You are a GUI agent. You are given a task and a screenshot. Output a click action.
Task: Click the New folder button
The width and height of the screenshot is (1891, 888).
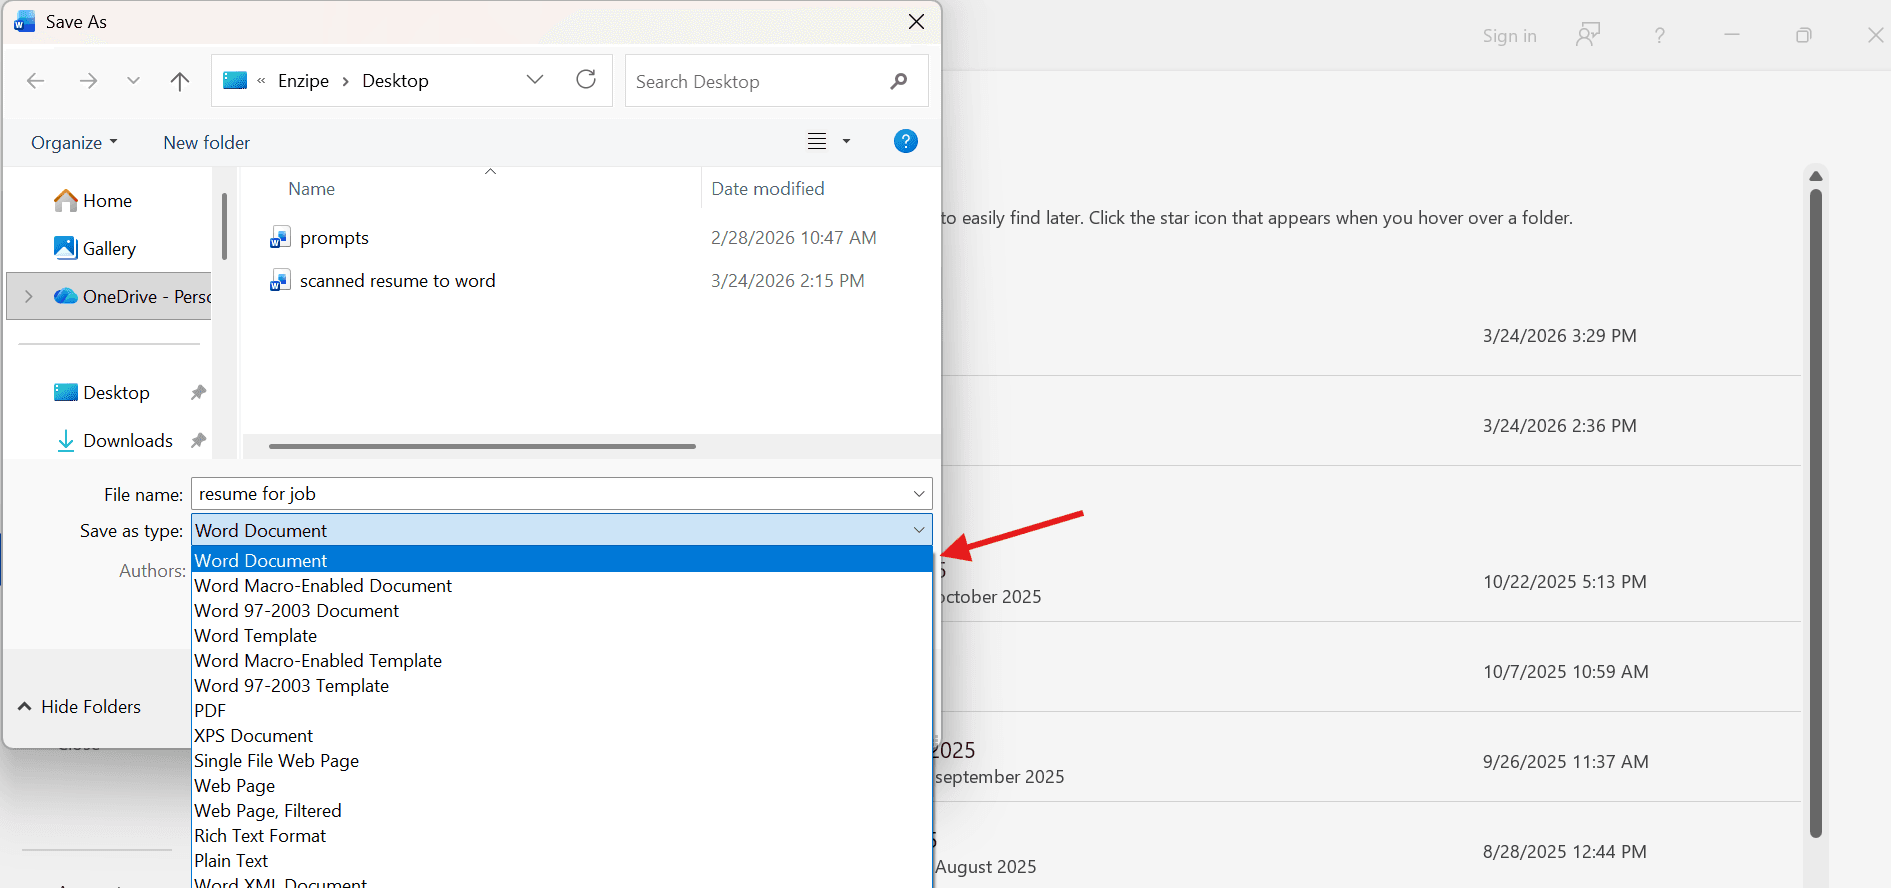coord(206,143)
